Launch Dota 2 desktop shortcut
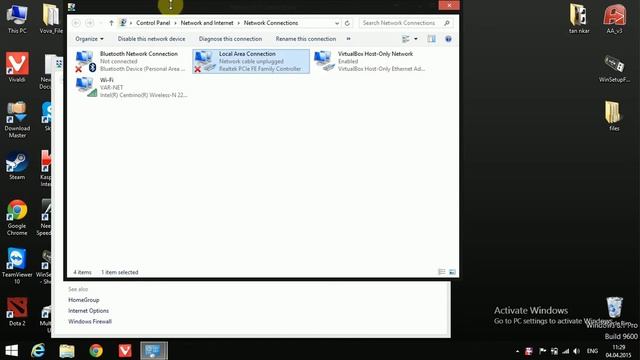Viewport: 640px width, 360px height. [x=17, y=312]
